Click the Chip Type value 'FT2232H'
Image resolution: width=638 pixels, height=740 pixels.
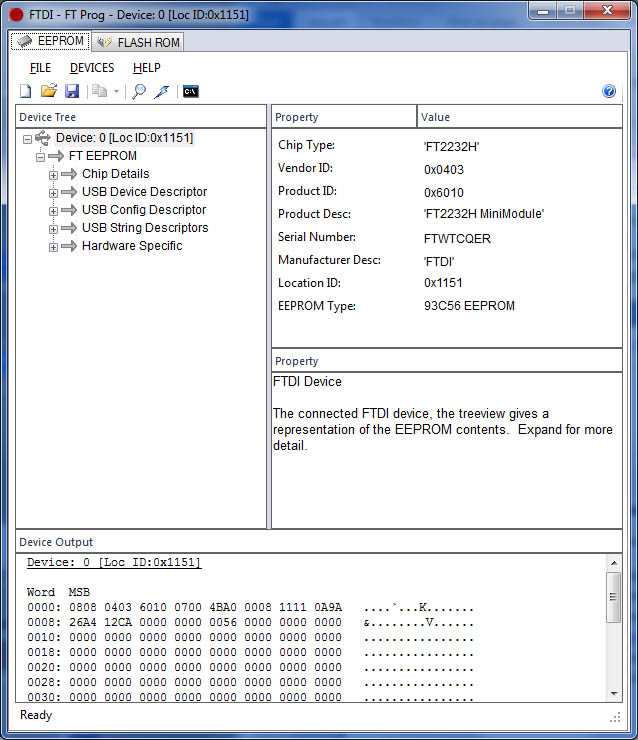point(452,147)
